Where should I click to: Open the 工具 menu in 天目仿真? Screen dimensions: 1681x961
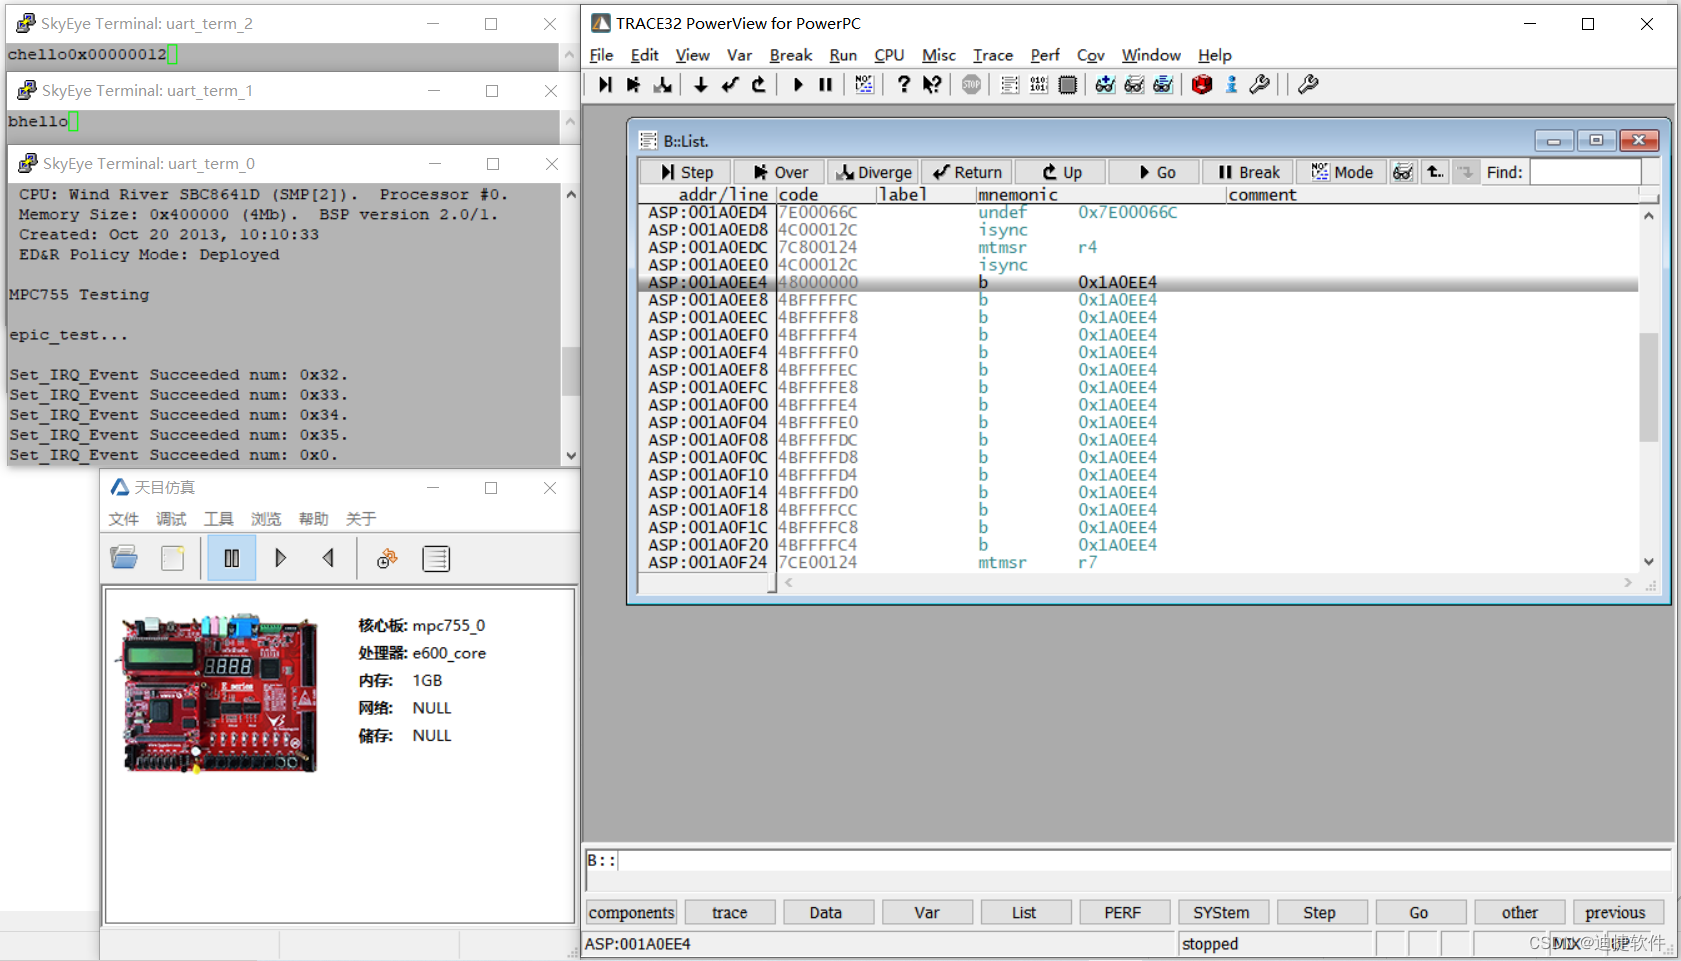point(218,519)
